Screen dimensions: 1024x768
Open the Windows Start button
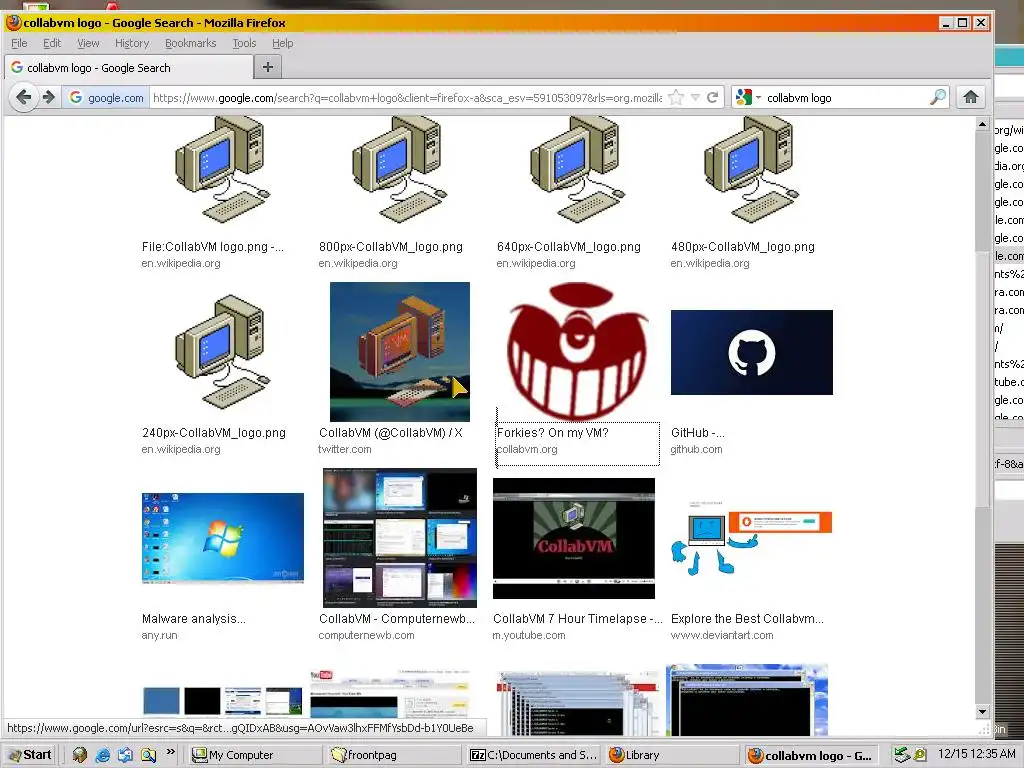(30, 755)
